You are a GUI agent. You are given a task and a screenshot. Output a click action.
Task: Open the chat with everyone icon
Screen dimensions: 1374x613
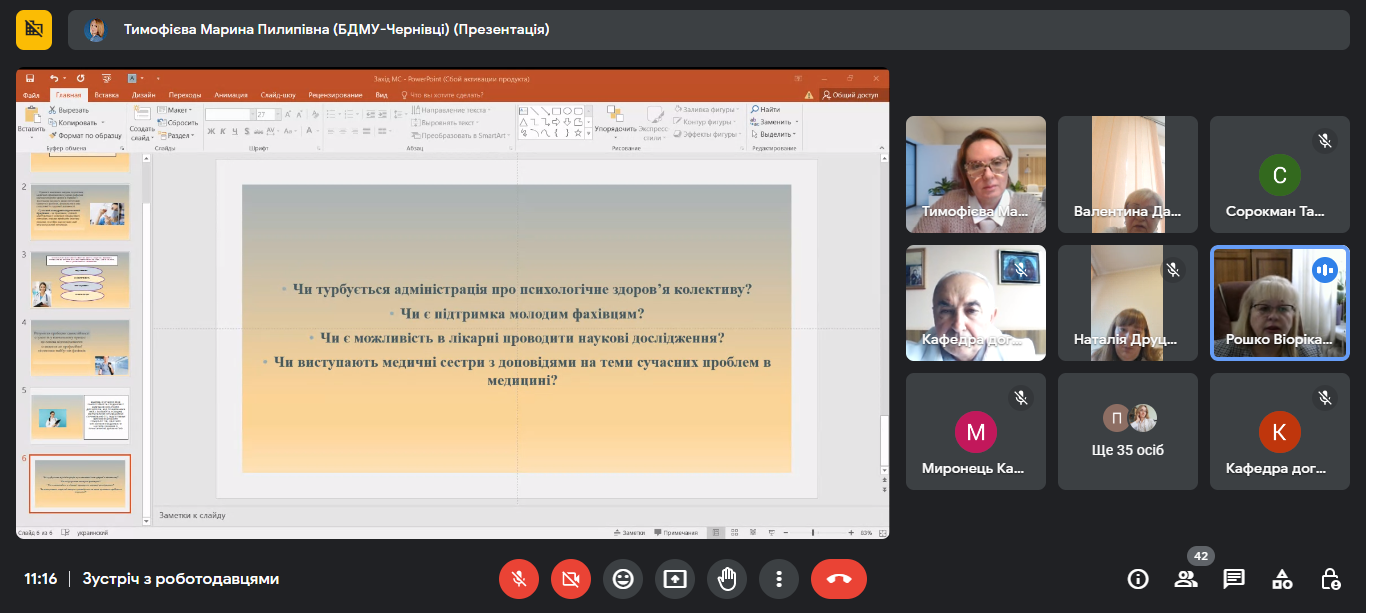(x=1234, y=579)
